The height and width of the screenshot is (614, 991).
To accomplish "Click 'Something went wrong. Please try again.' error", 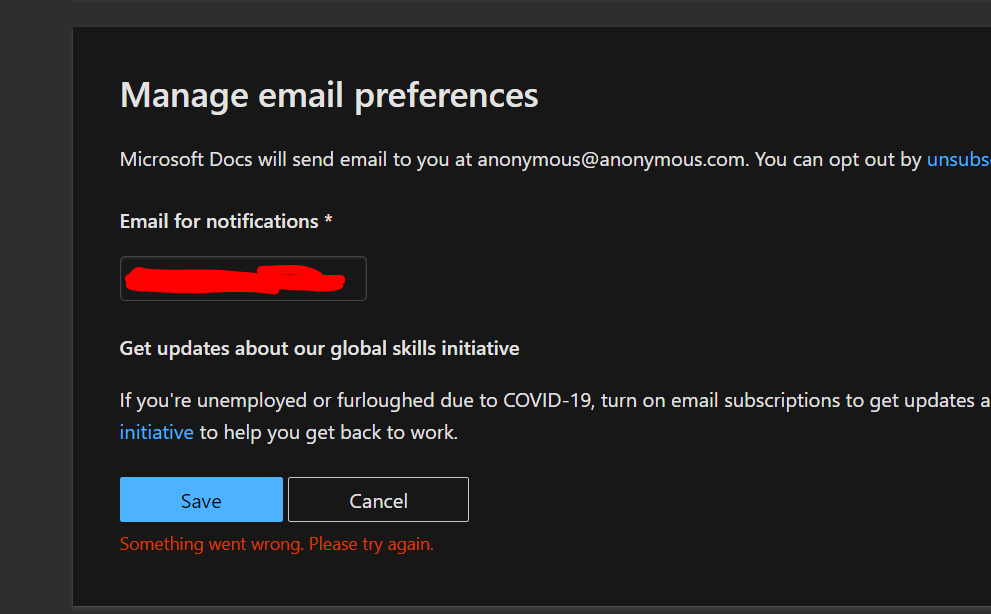I will [x=276, y=544].
